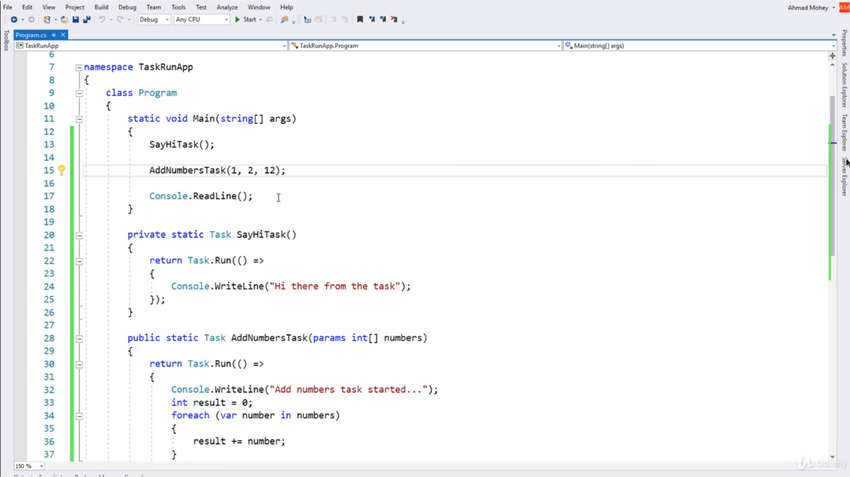This screenshot has height=477, width=850.
Task: Pin the Program.cs tab
Action: click(x=54, y=35)
